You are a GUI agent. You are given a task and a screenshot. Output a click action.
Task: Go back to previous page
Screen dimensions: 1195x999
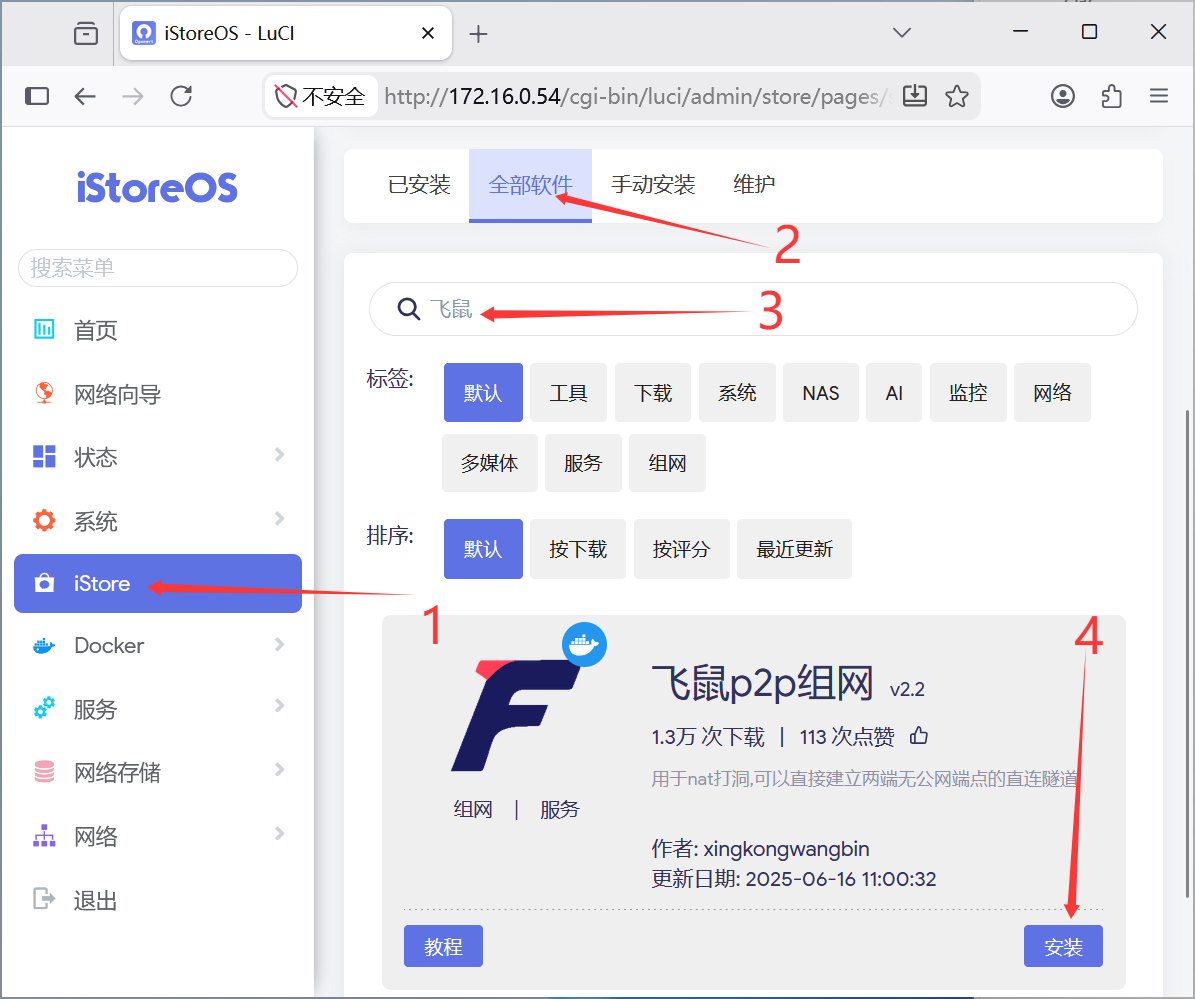coord(85,96)
